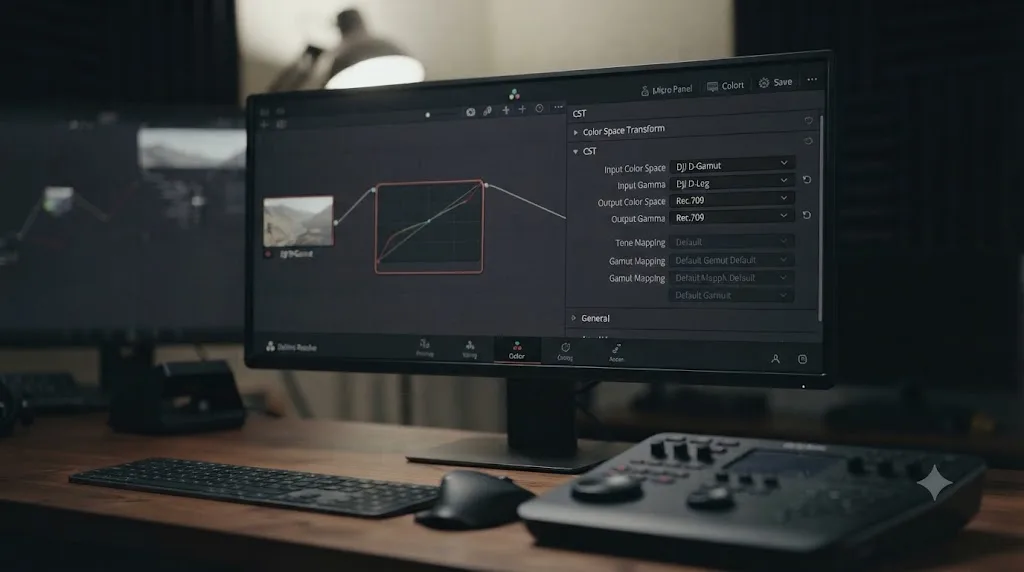Collapse the CST section triangle
1024x572 pixels.
(575, 151)
